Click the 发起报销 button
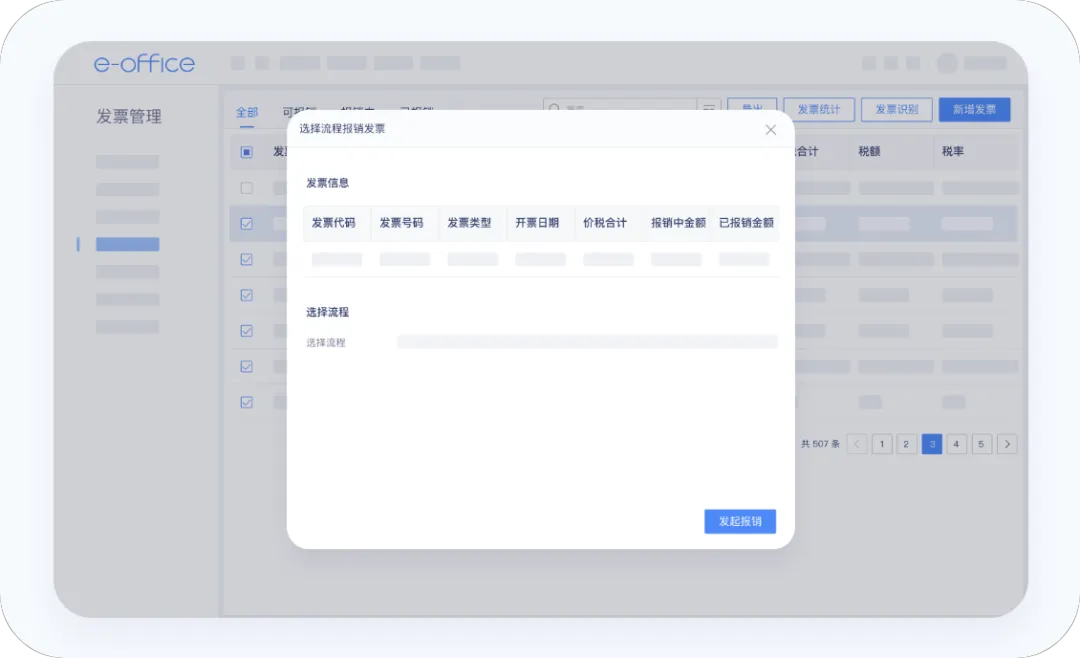The width and height of the screenshot is (1080, 658). [740, 522]
